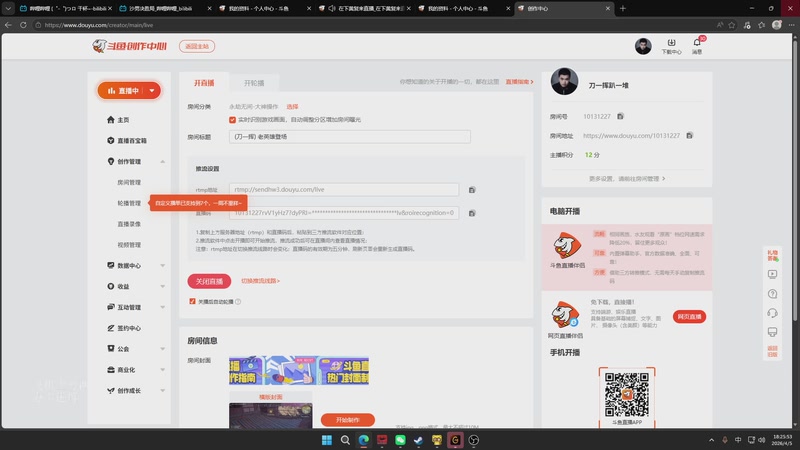This screenshot has width=800, height=450.
Task: Open the taskbar search
Action: point(345,440)
